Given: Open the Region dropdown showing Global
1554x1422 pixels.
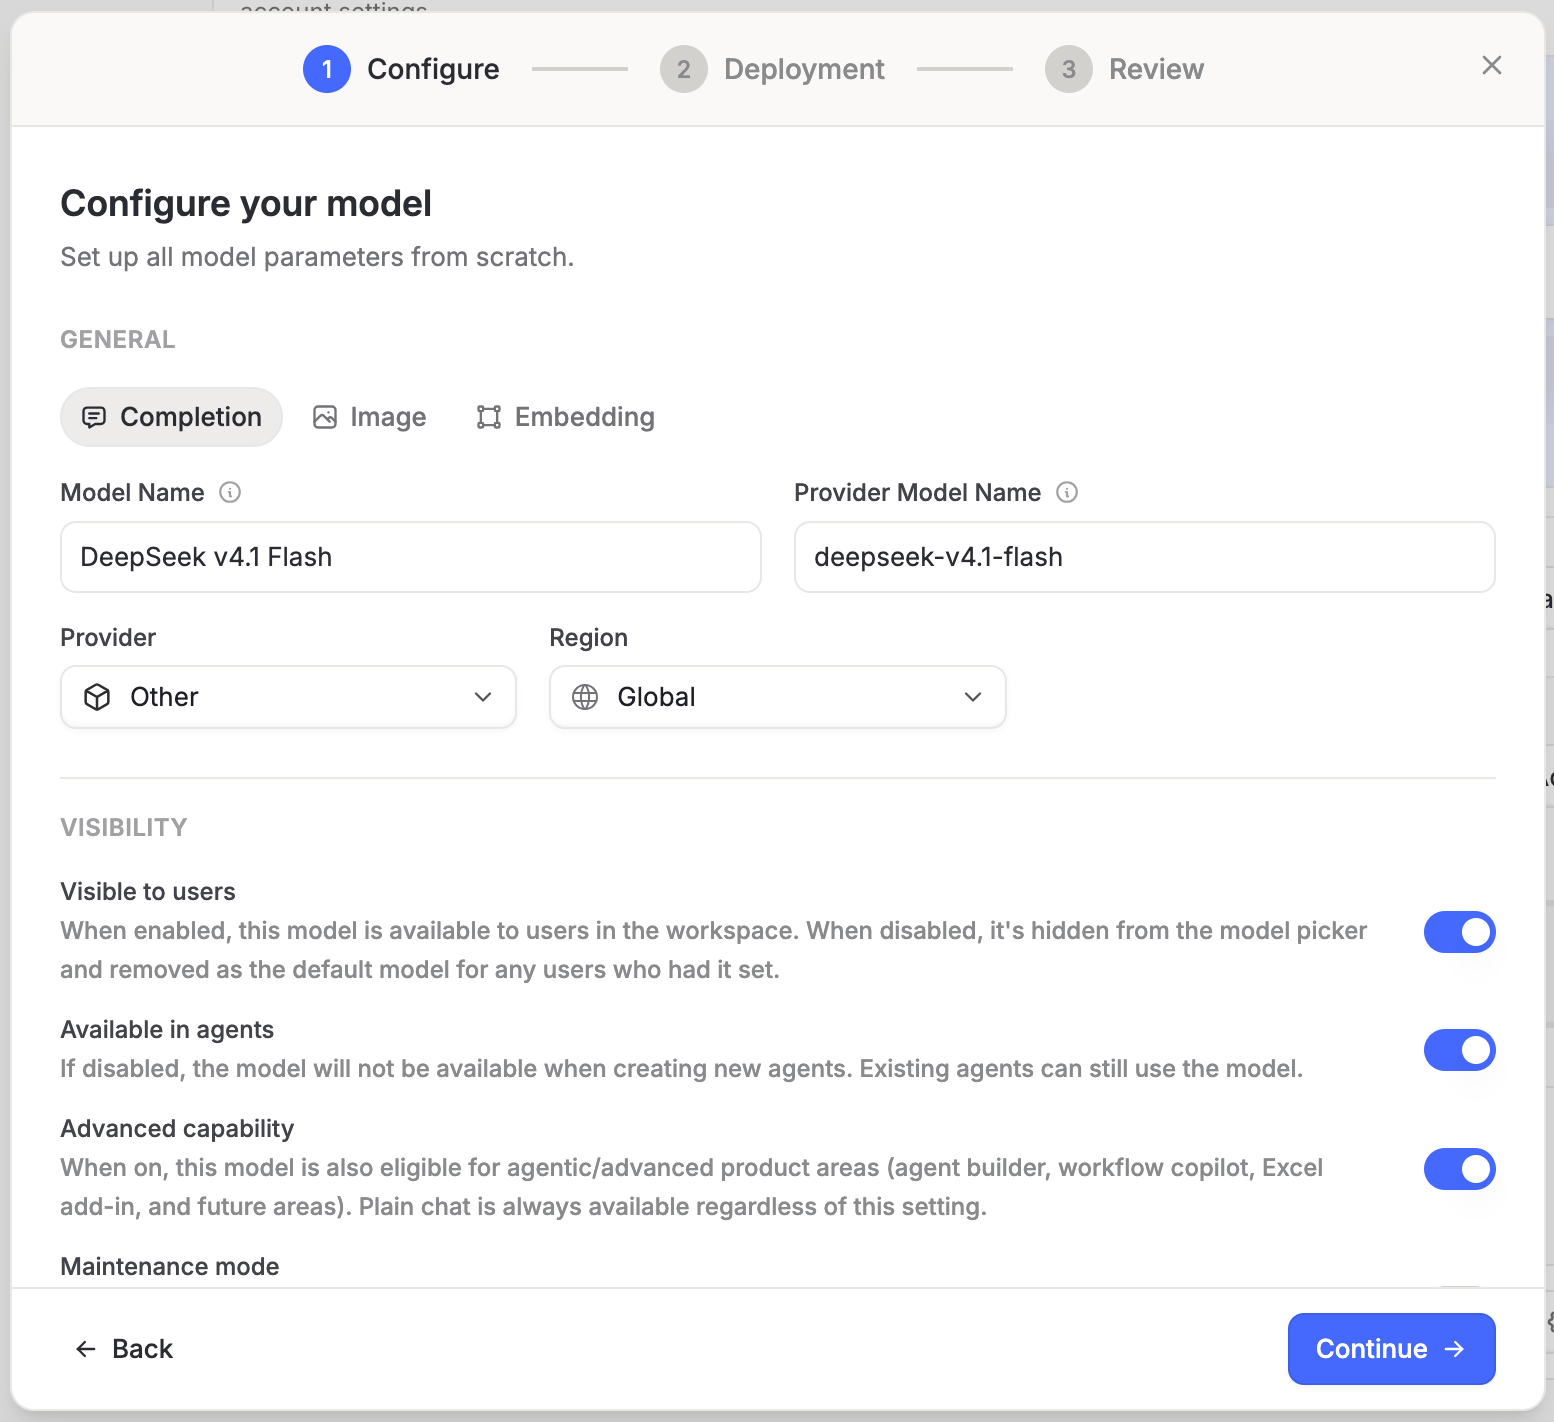Looking at the screenshot, I should tap(777, 697).
